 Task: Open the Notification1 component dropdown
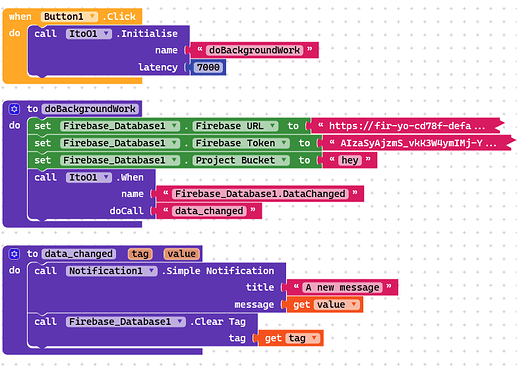pos(112,271)
